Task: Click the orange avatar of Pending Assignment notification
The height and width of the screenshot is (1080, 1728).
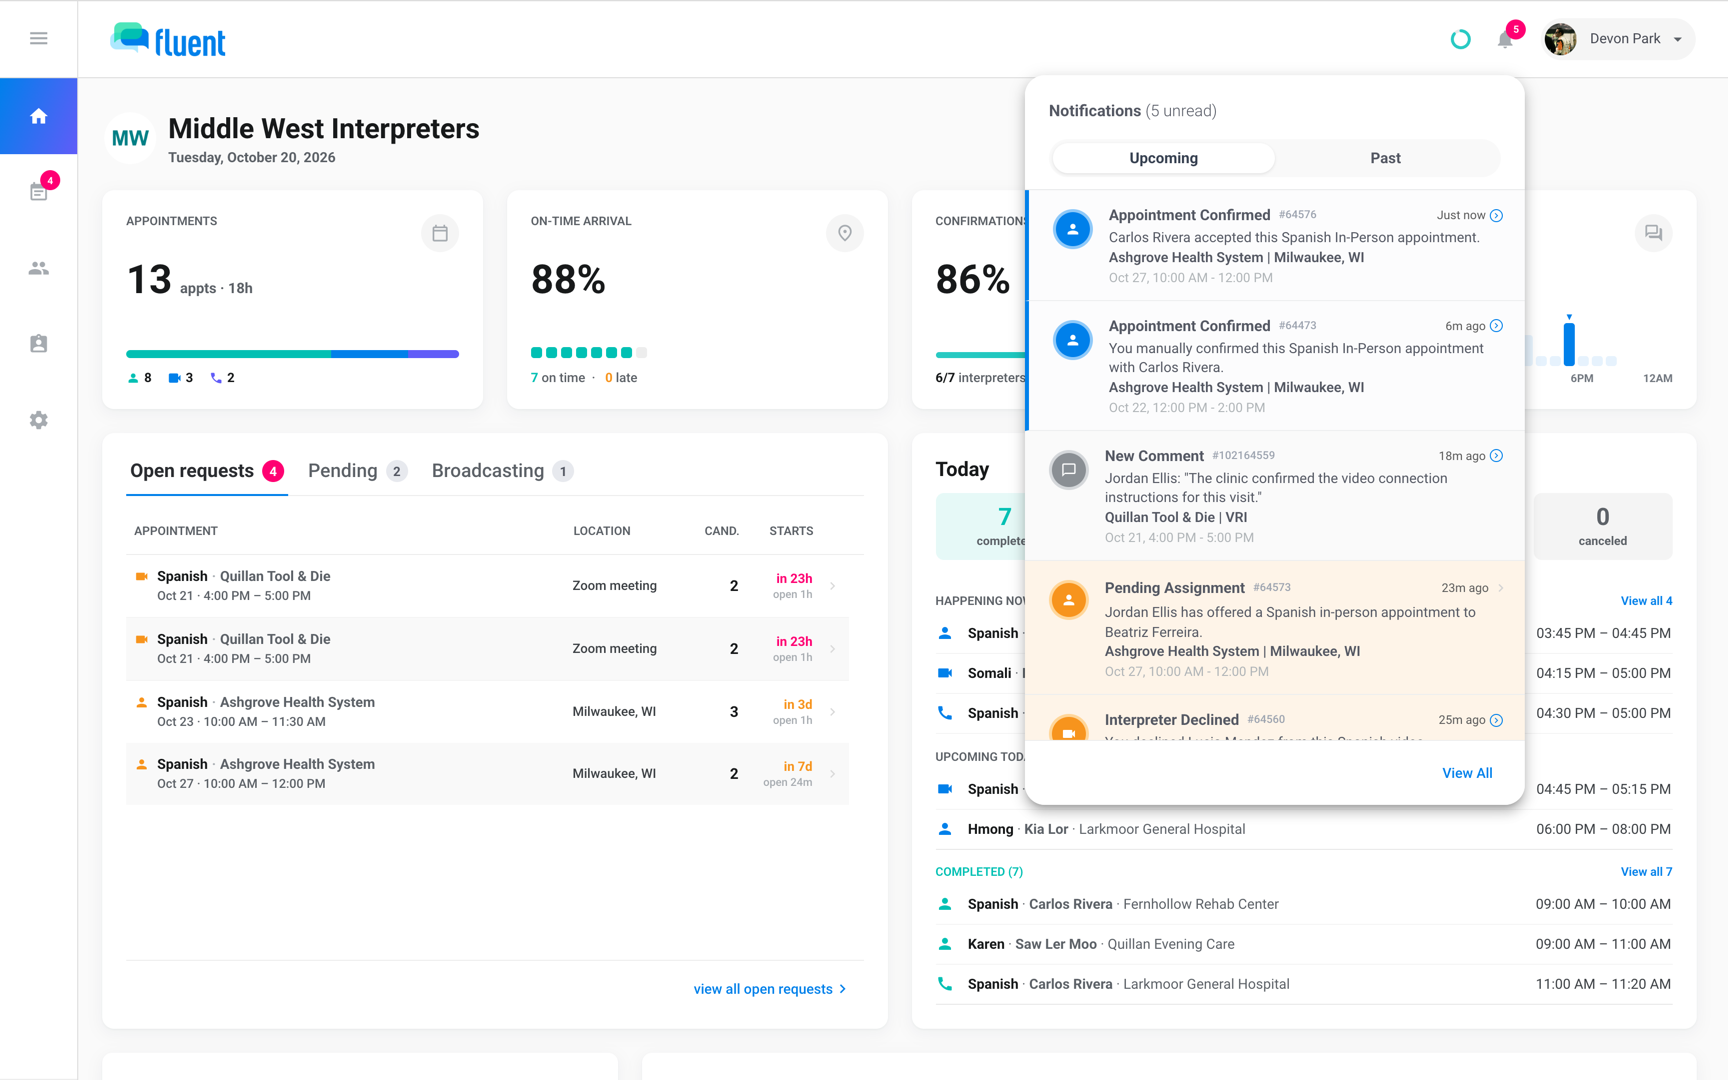Action: pos(1068,600)
